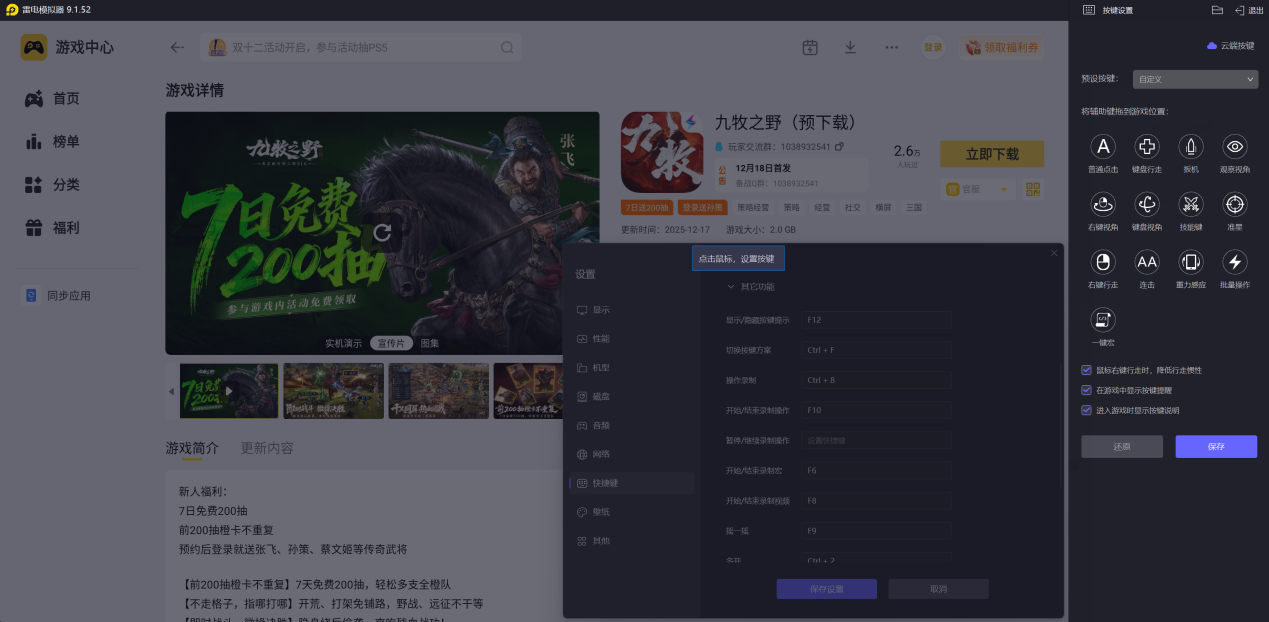Image resolution: width=1269 pixels, height=622 pixels.
Task: Select the 键盘视角 keyboard view icon
Action: 1147,204
